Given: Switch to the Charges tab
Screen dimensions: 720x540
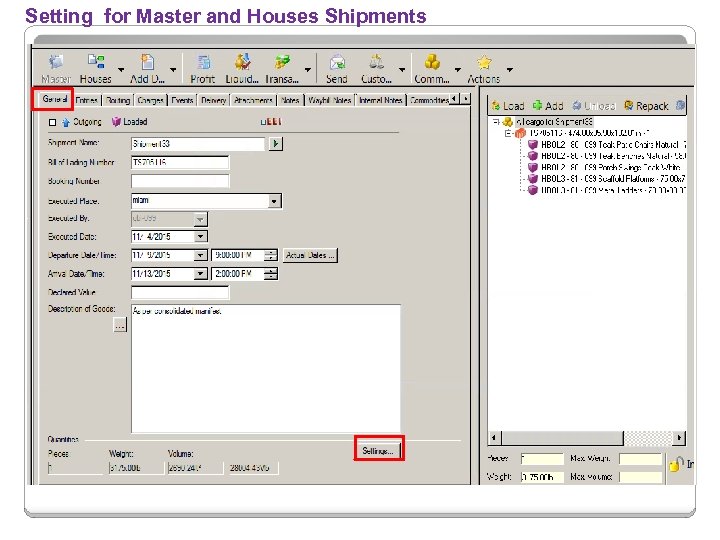Looking at the screenshot, I should click(x=151, y=100).
